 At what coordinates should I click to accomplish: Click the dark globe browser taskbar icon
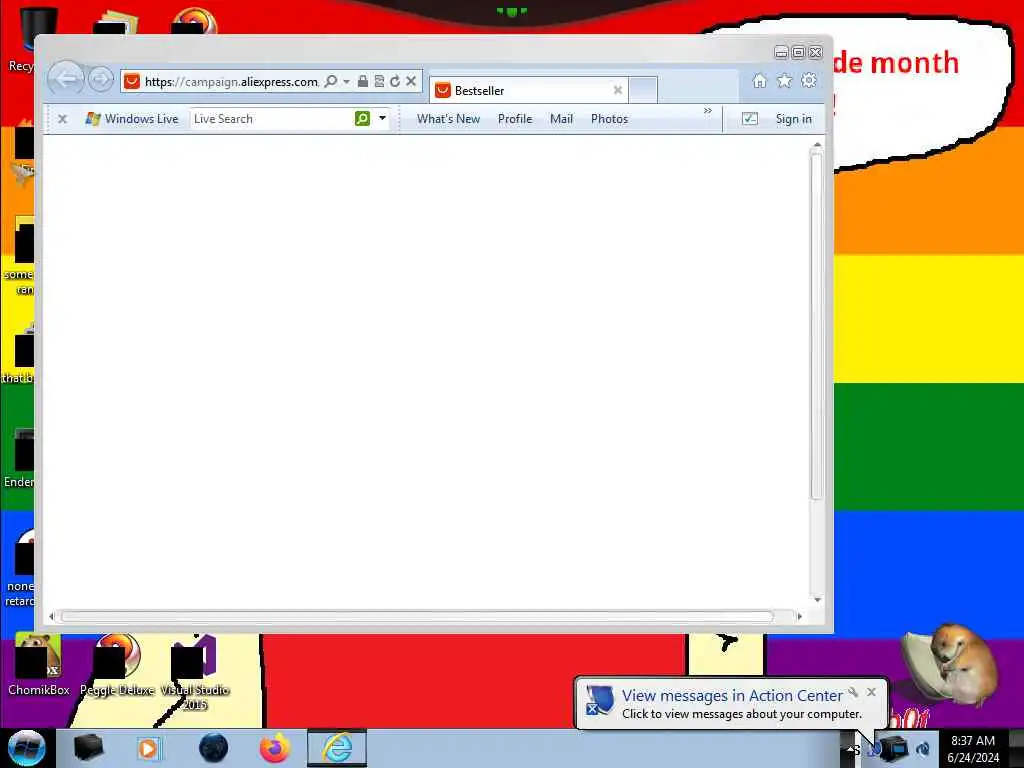(x=214, y=748)
